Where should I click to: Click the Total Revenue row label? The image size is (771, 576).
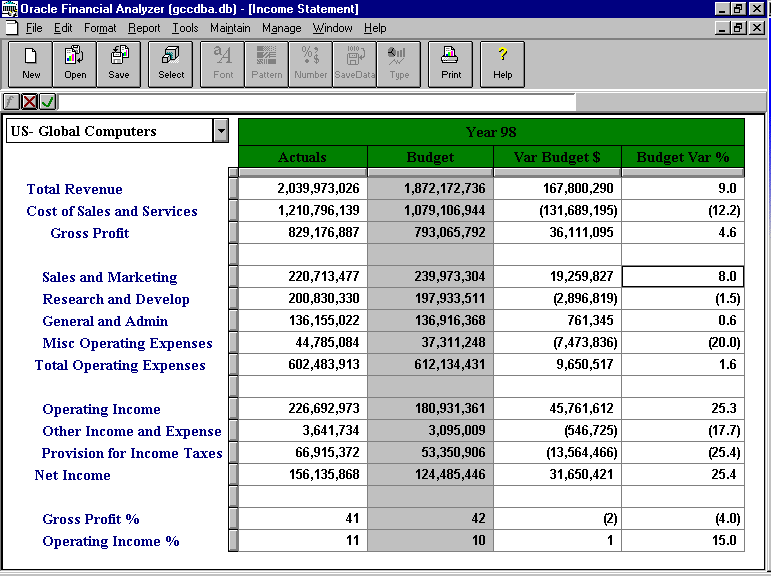[75, 189]
